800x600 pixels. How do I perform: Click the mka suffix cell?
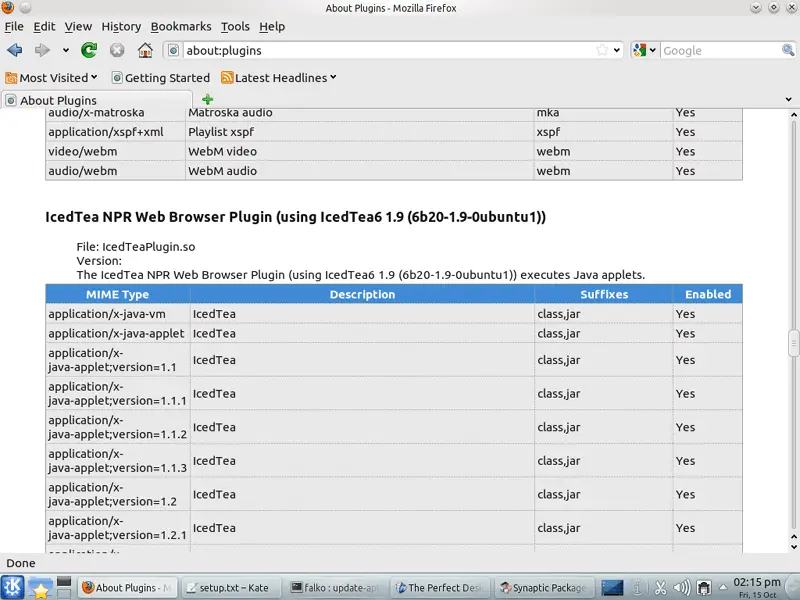pos(603,113)
